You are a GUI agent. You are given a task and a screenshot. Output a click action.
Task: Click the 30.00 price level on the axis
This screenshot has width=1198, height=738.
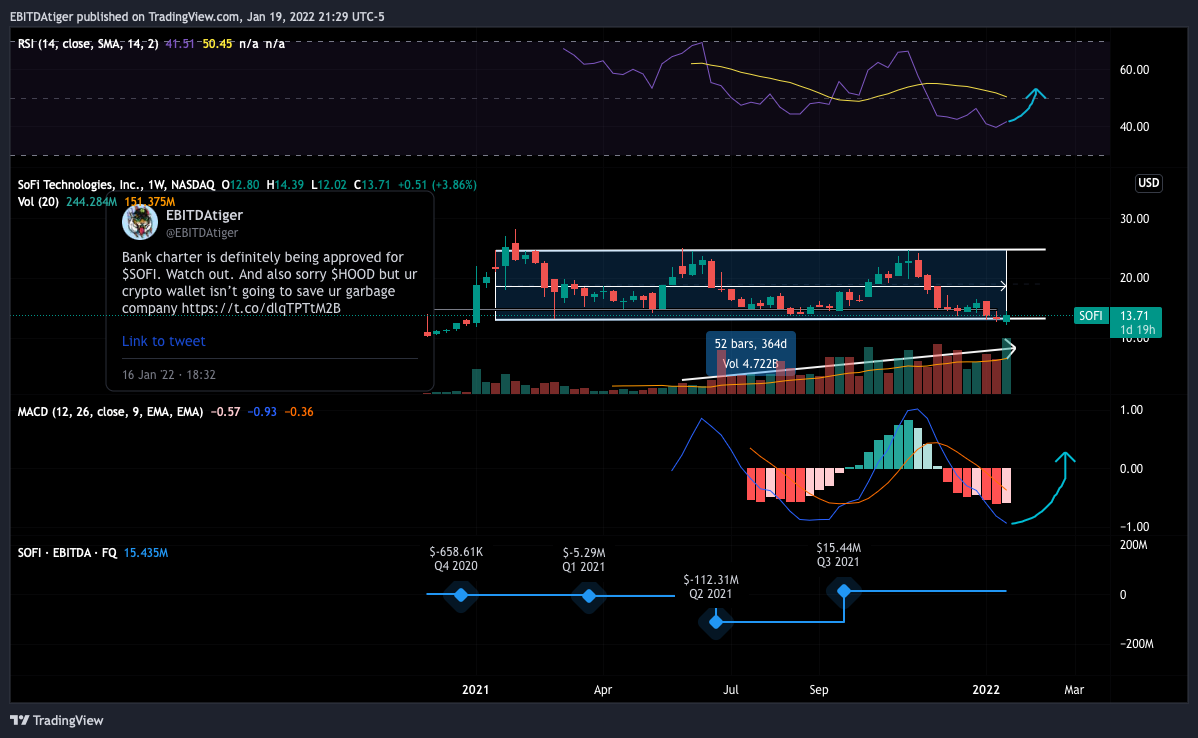tap(1134, 218)
